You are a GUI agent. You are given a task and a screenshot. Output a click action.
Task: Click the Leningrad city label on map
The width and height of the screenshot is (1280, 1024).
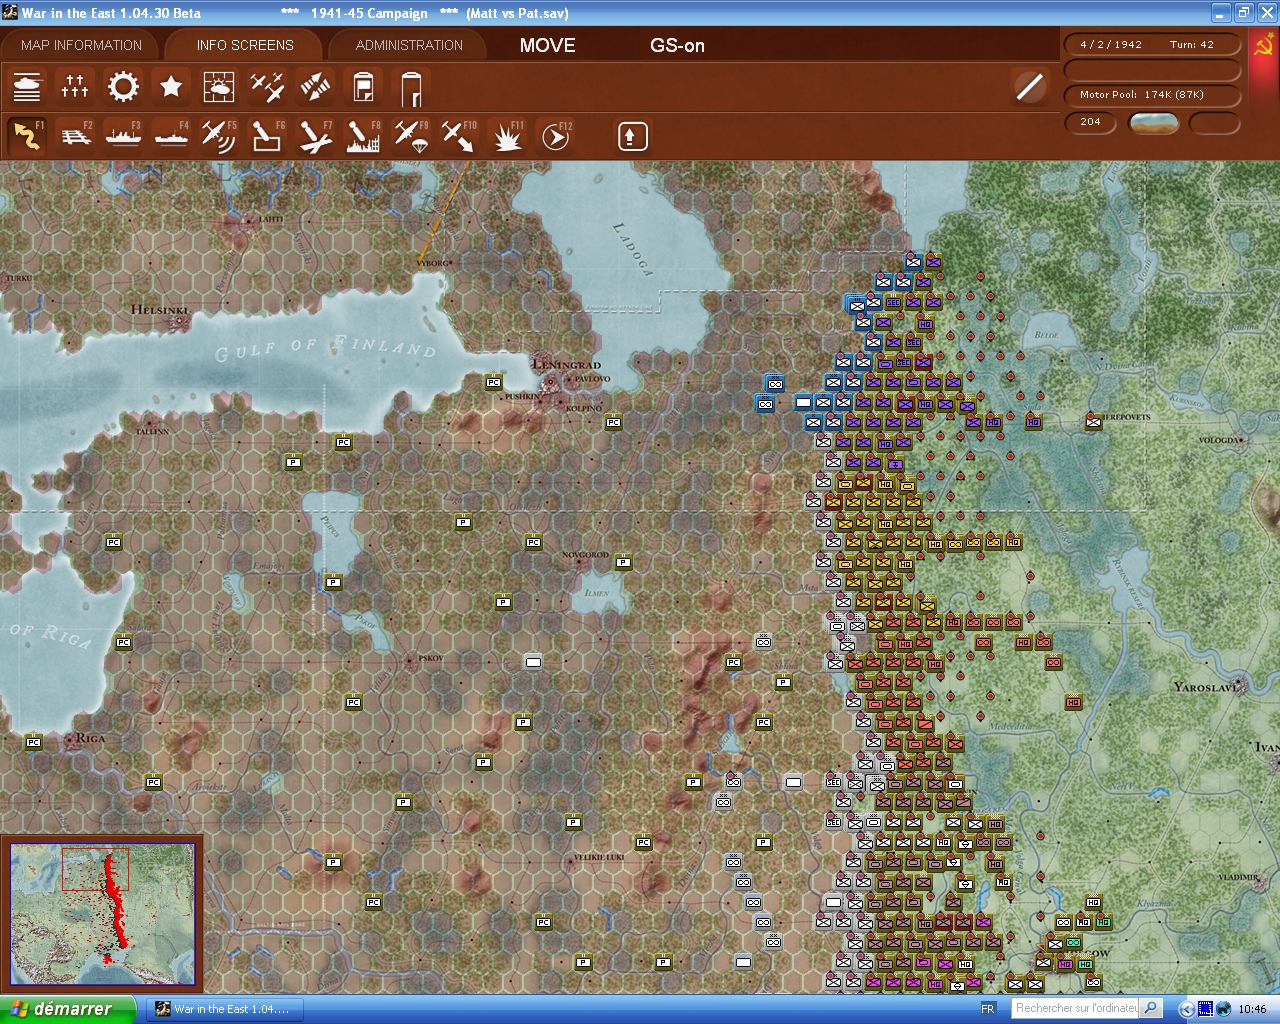click(567, 365)
